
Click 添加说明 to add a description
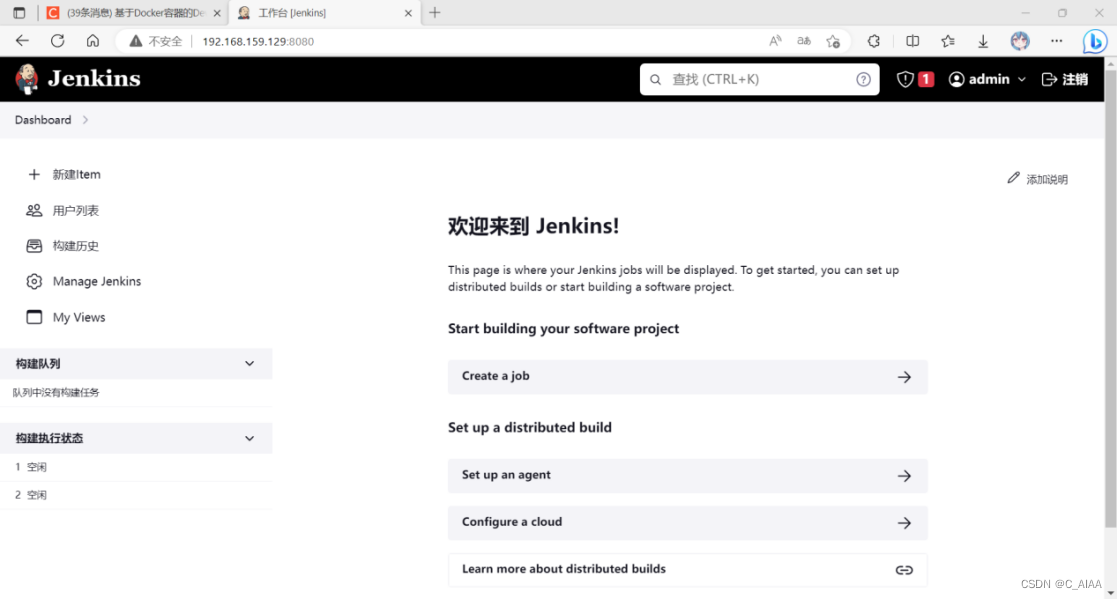[x=1046, y=179]
